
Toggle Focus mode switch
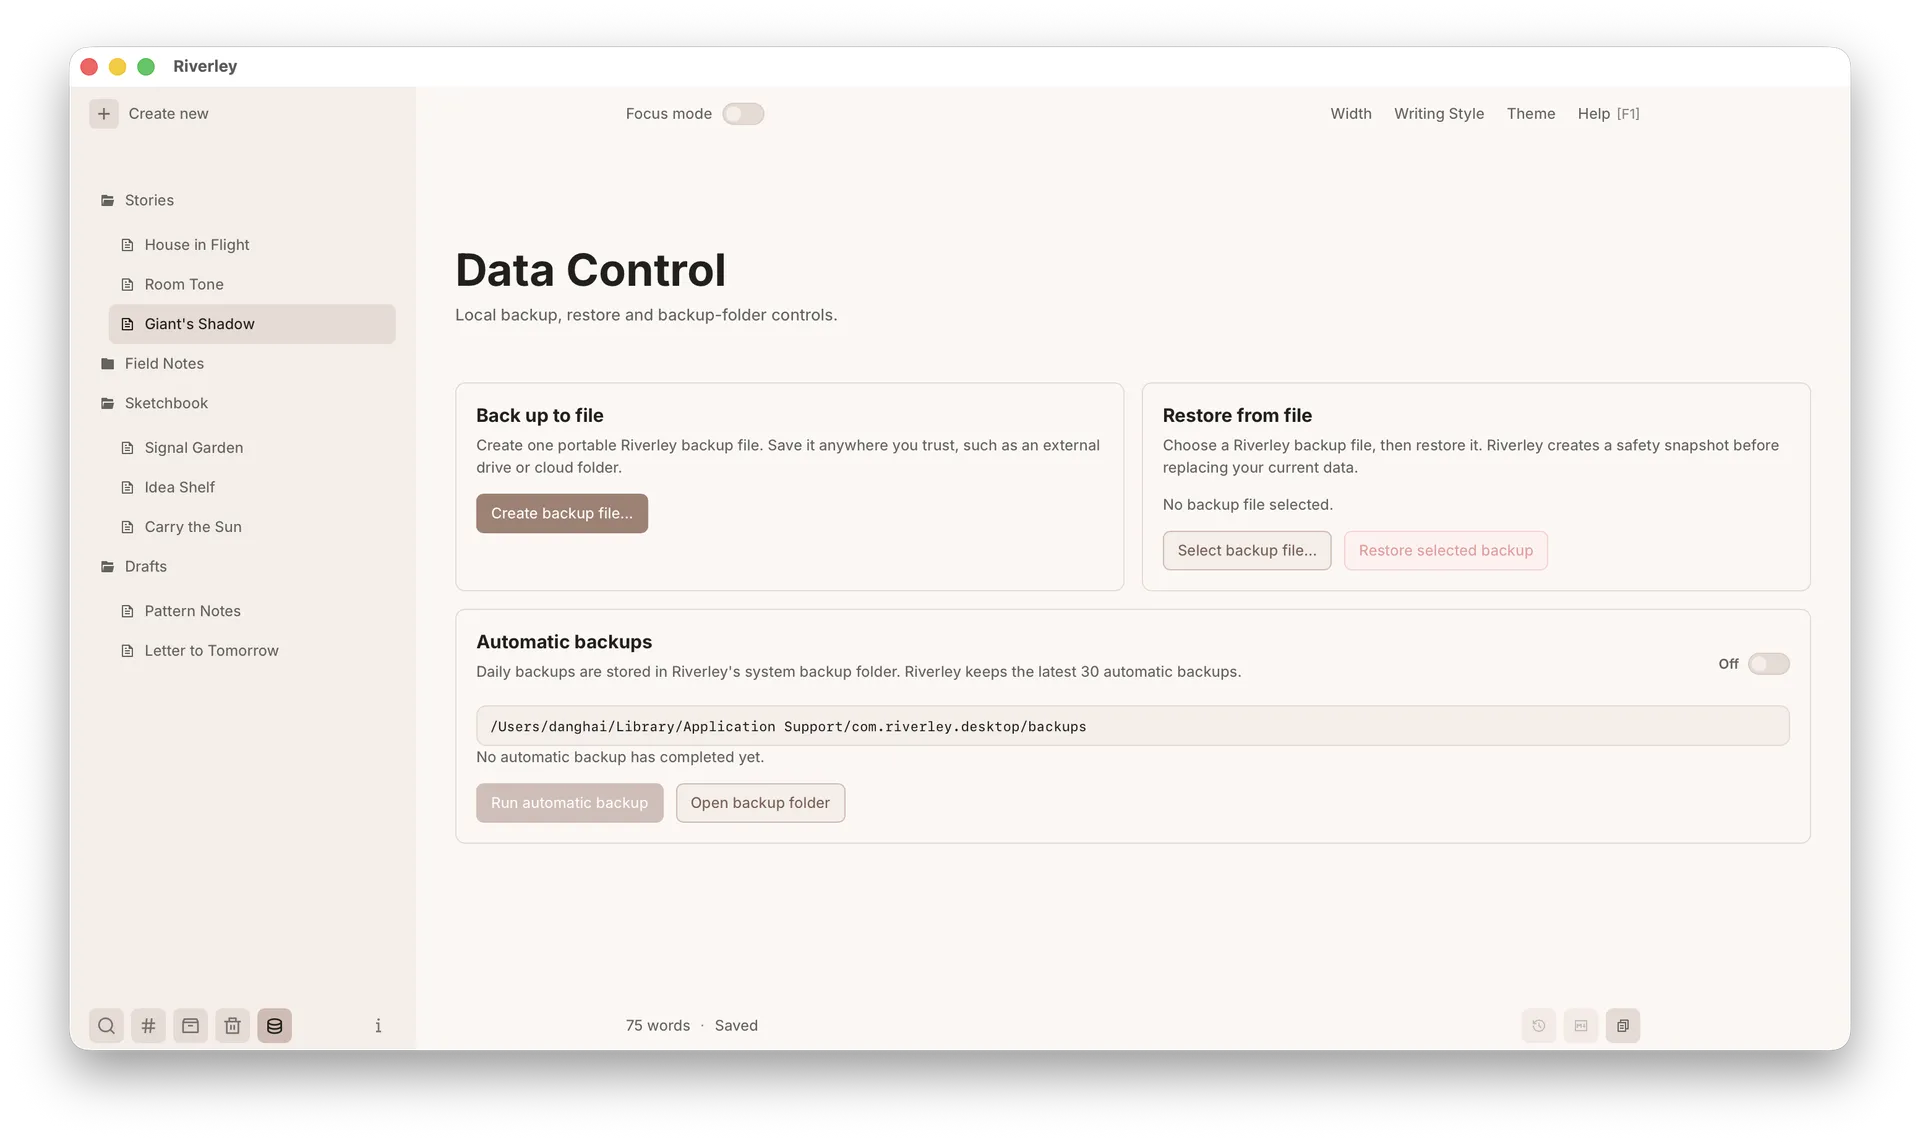click(743, 114)
